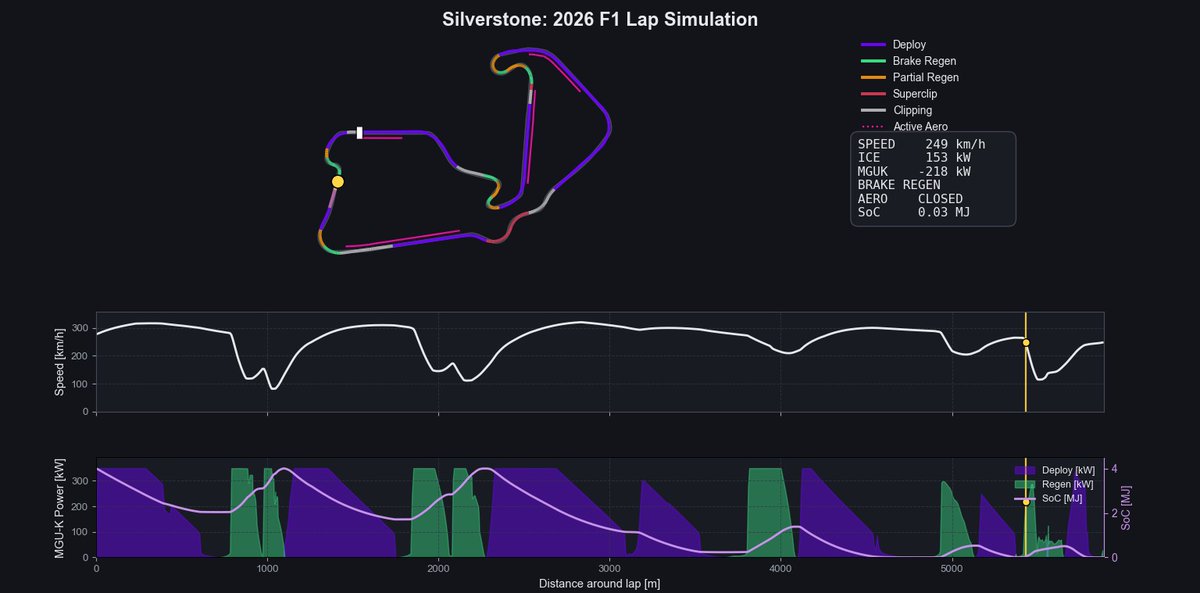Image resolution: width=1200 pixels, height=593 pixels.
Task: Click the 1000 tick on distance axis
Action: click(x=267, y=569)
